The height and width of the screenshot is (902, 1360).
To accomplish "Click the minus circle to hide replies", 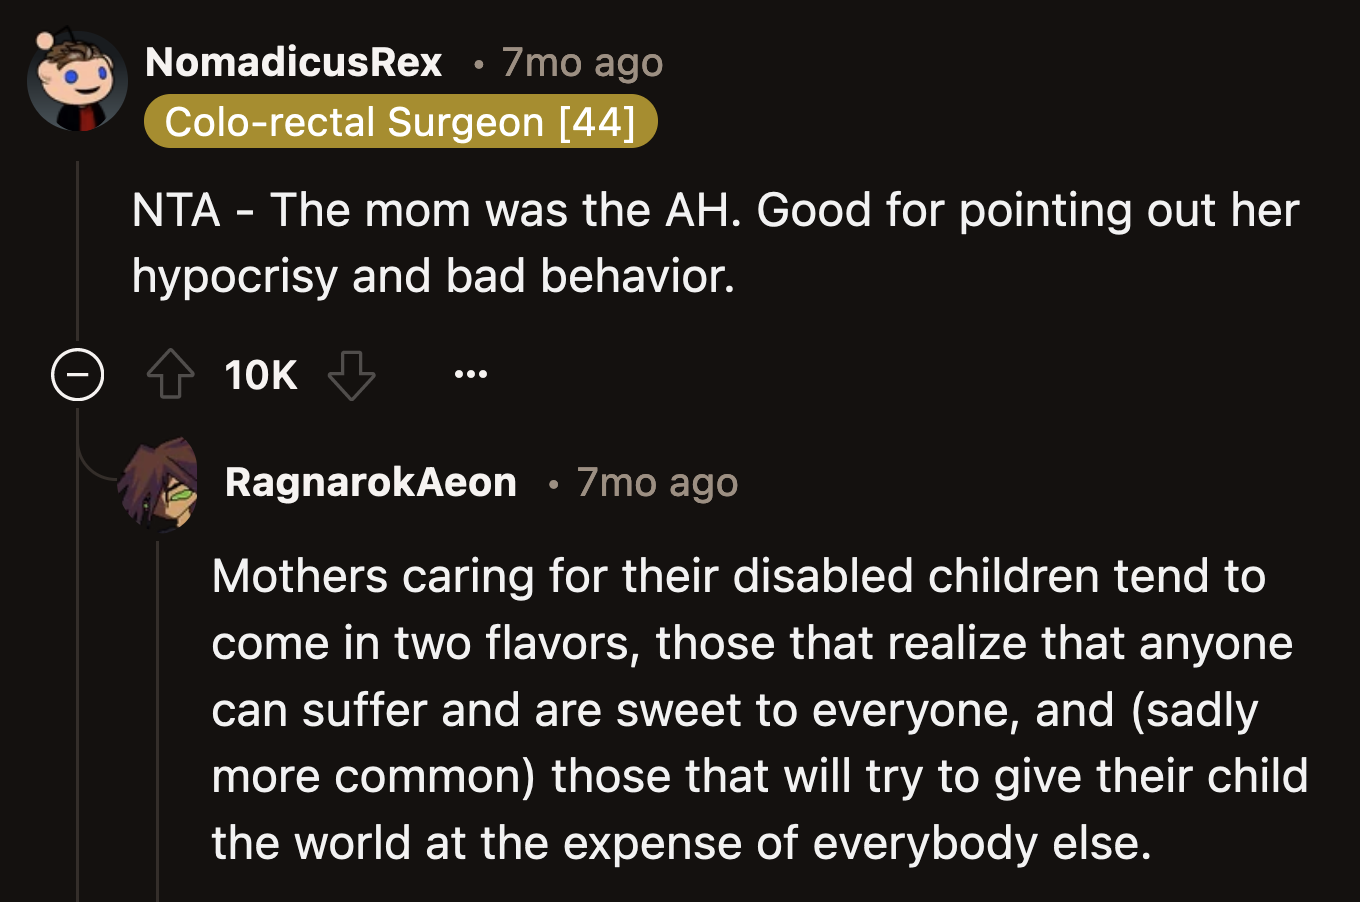I will tap(77, 375).
